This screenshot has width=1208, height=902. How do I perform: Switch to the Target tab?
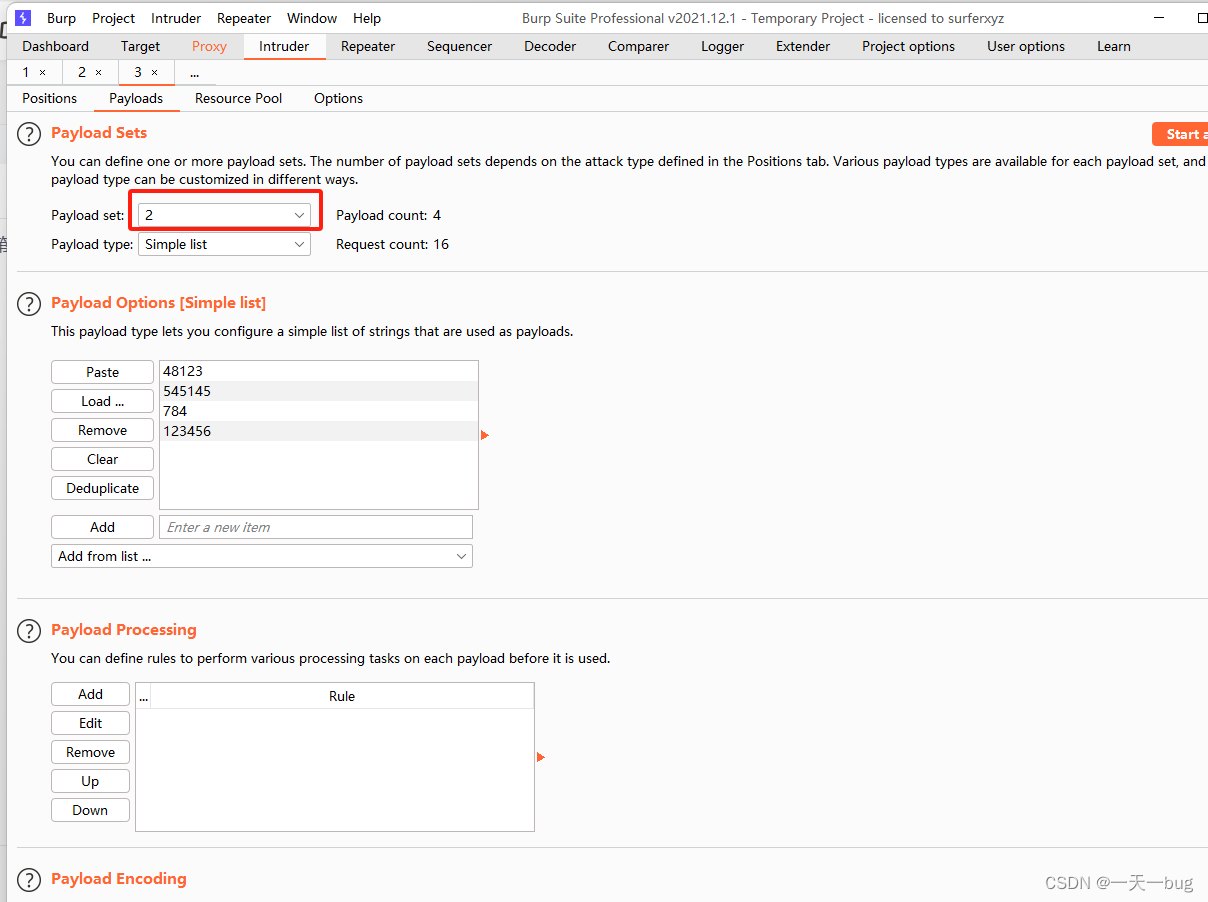point(140,46)
